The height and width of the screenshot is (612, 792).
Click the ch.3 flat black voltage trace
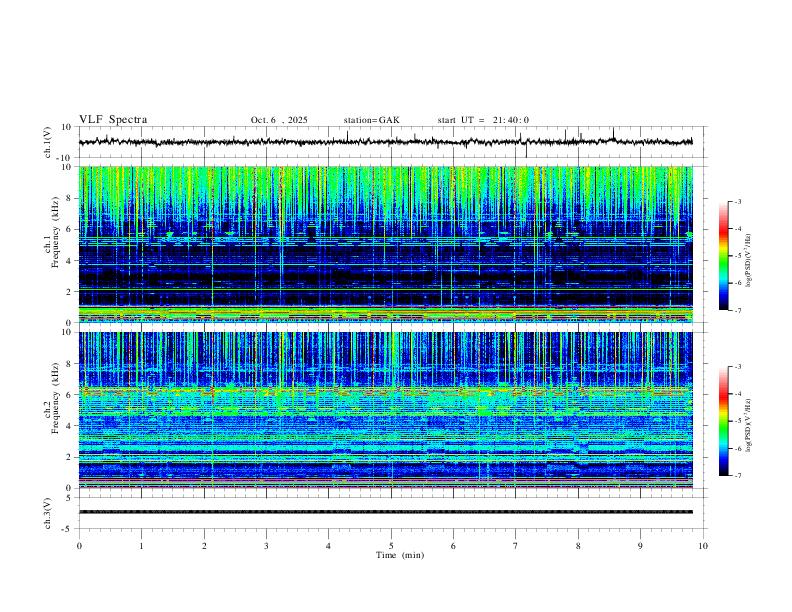click(x=385, y=512)
